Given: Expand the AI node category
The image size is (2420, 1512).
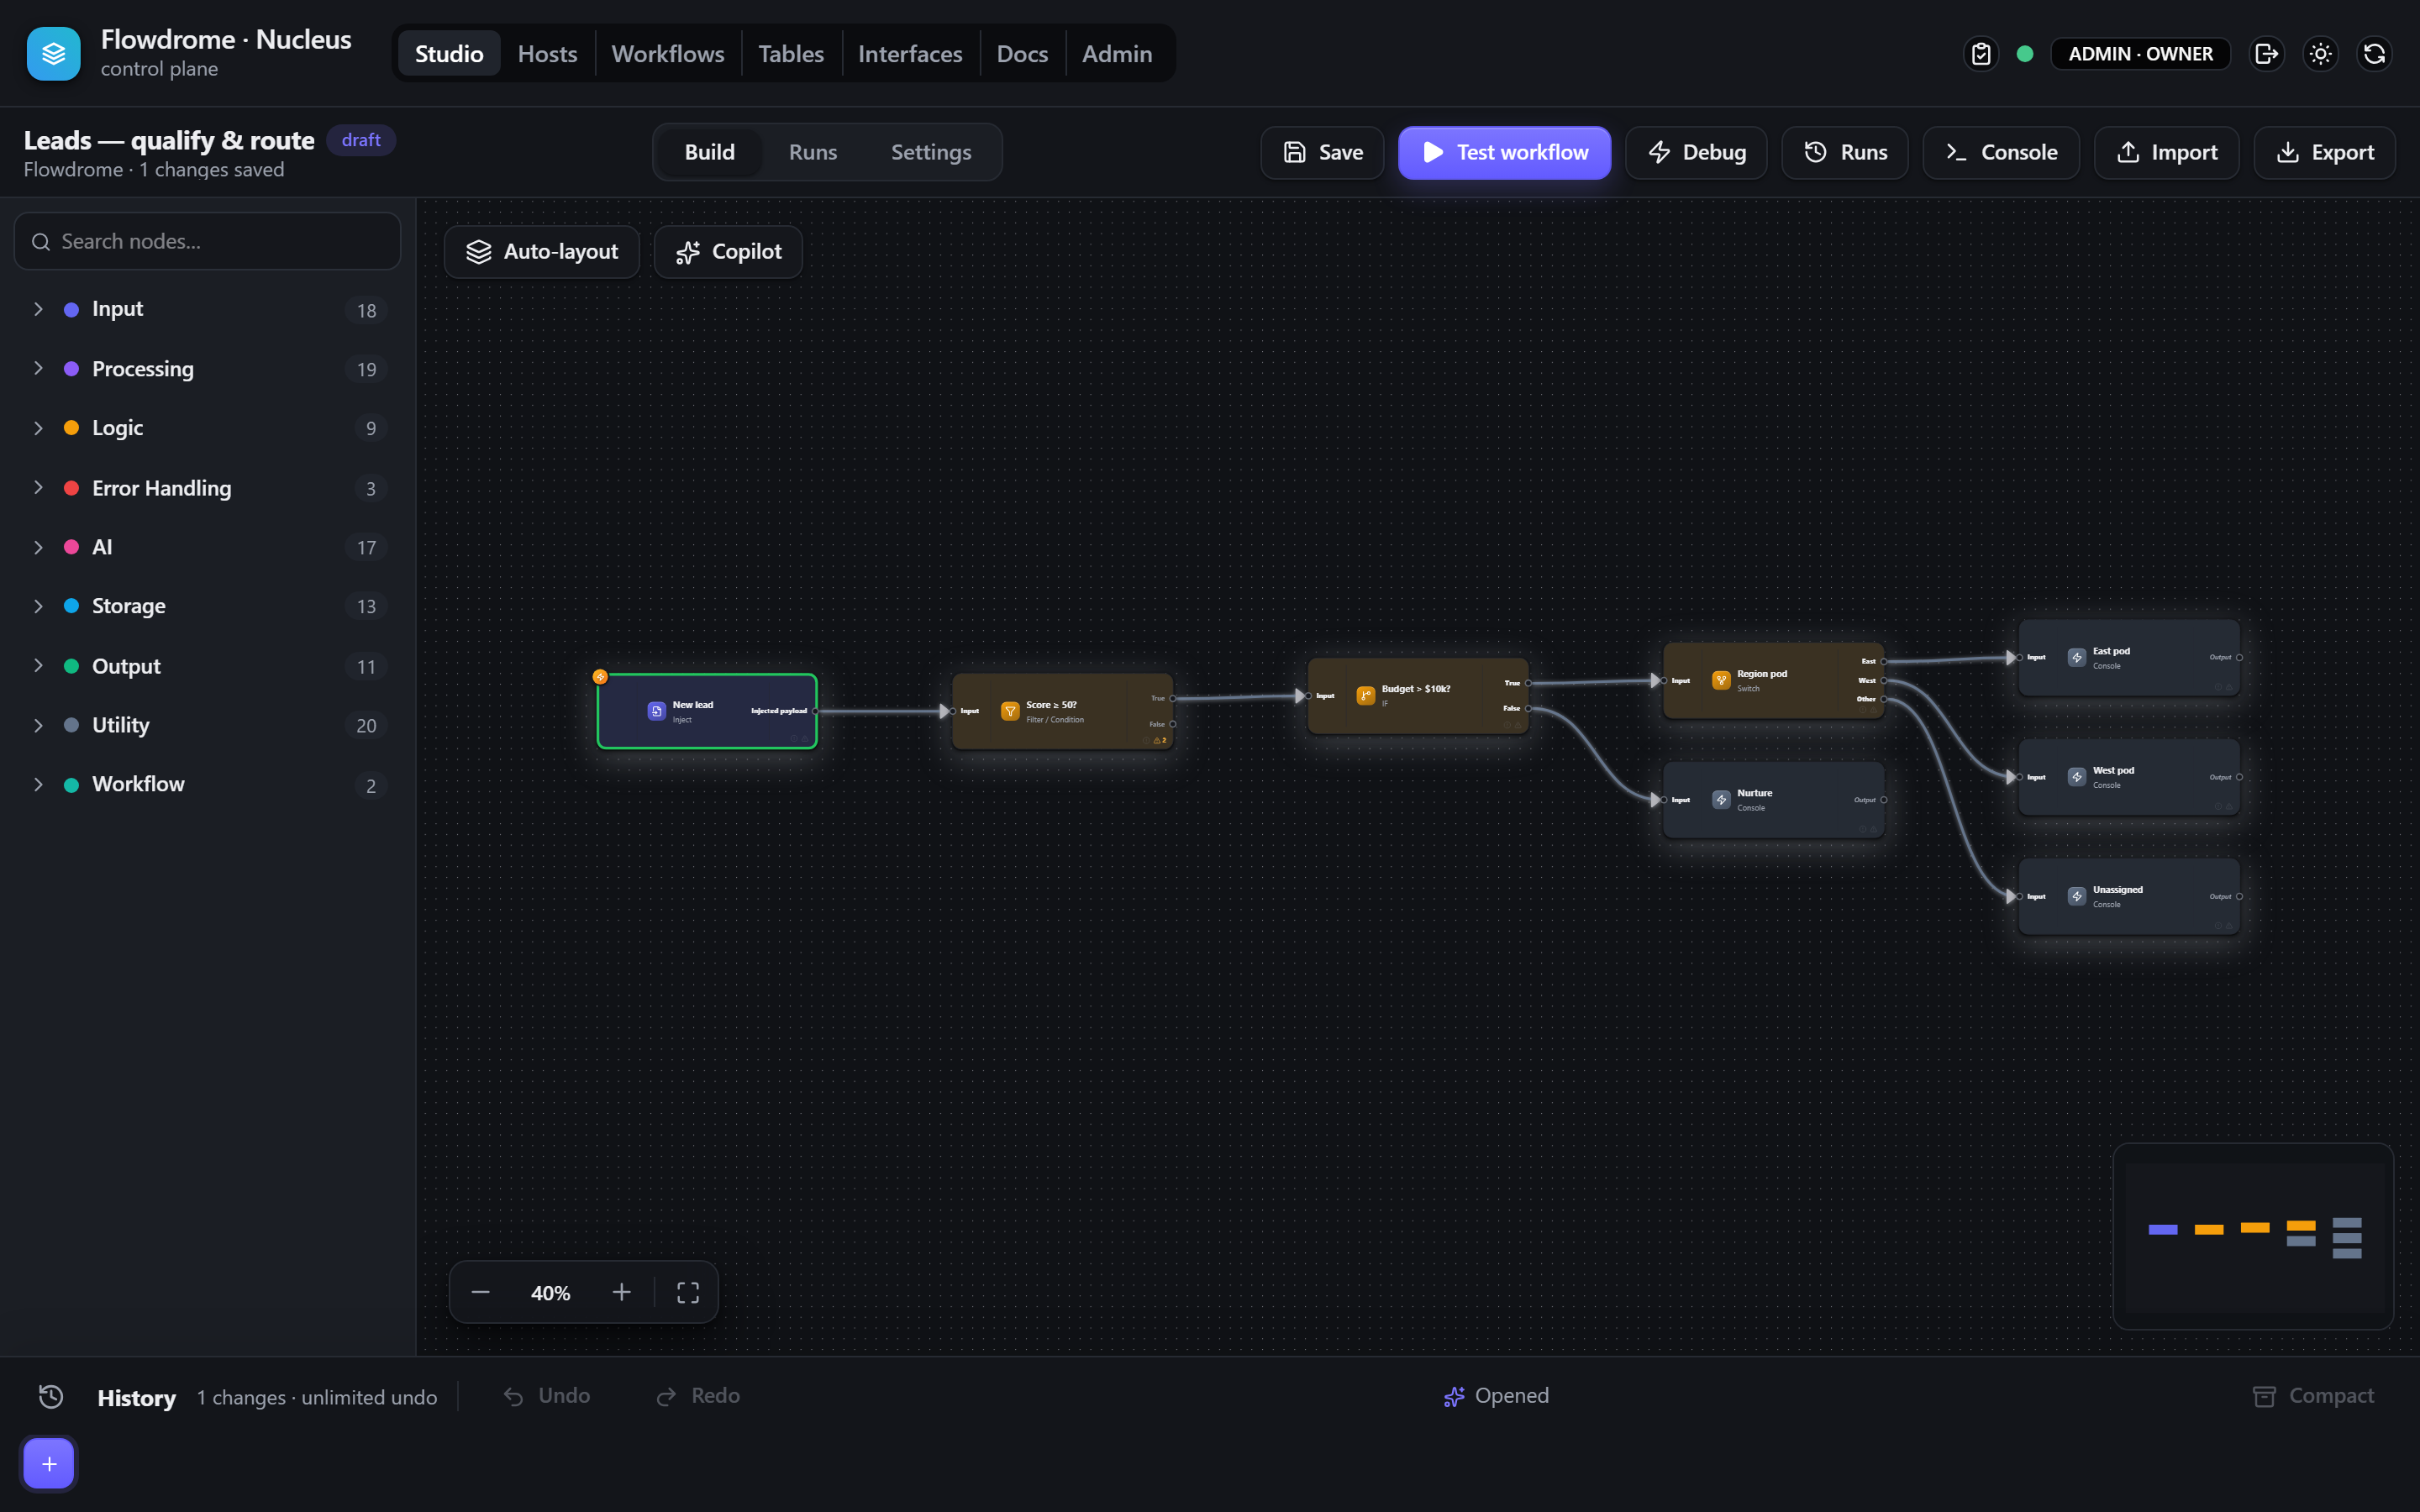Looking at the screenshot, I should 207,547.
